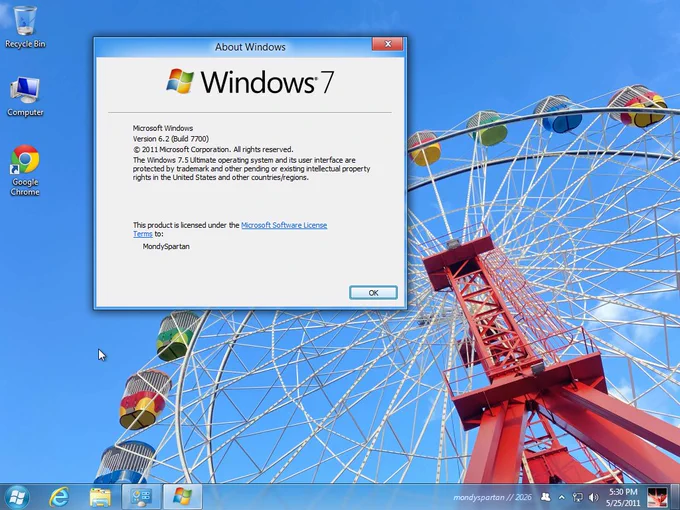Select the Google Chrome desktop shortcut
Viewport: 680px width, 510px height.
tap(25, 170)
